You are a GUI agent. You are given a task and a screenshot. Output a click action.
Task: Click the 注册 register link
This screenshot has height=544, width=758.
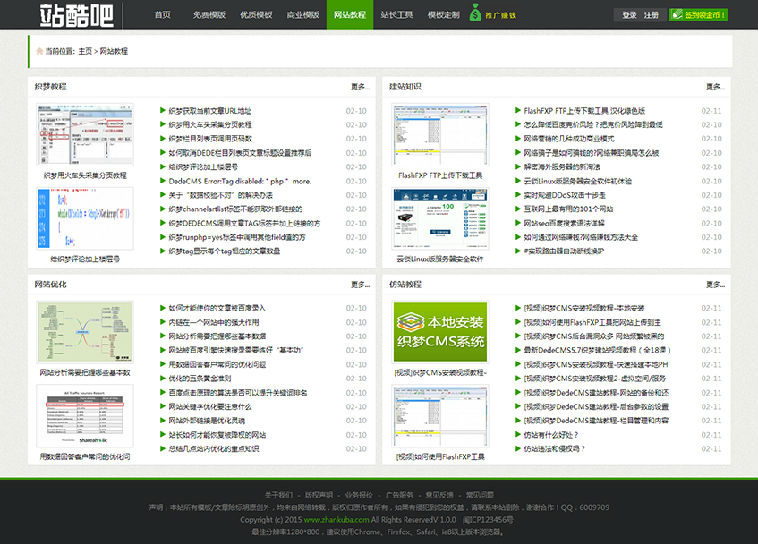coord(652,15)
